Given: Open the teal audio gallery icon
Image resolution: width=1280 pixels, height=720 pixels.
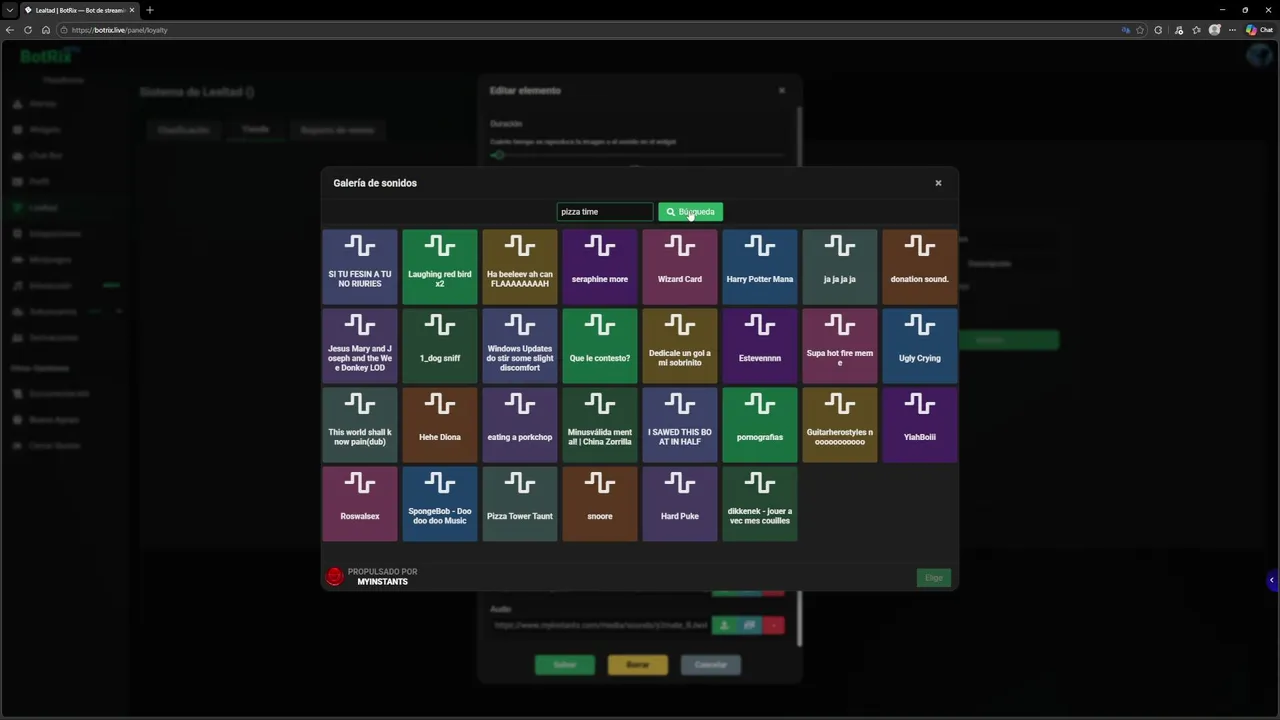Looking at the screenshot, I should tap(749, 625).
